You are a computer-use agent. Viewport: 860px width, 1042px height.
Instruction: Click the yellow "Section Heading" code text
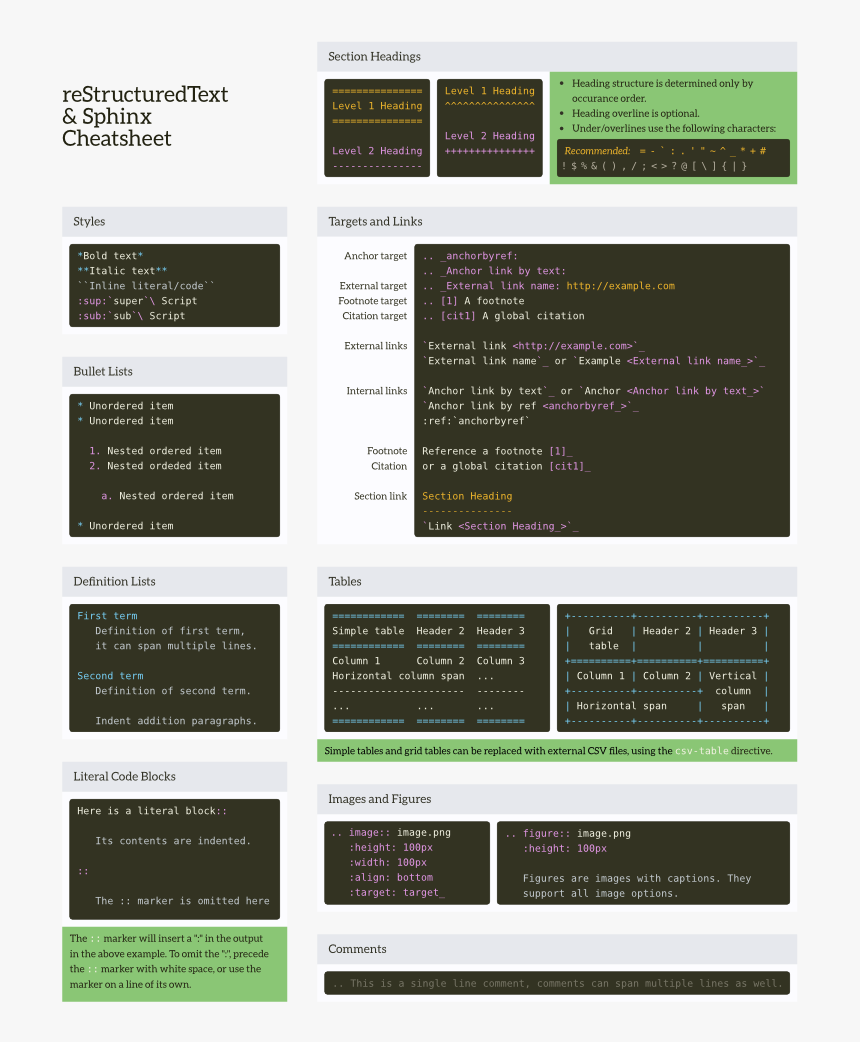(467, 496)
